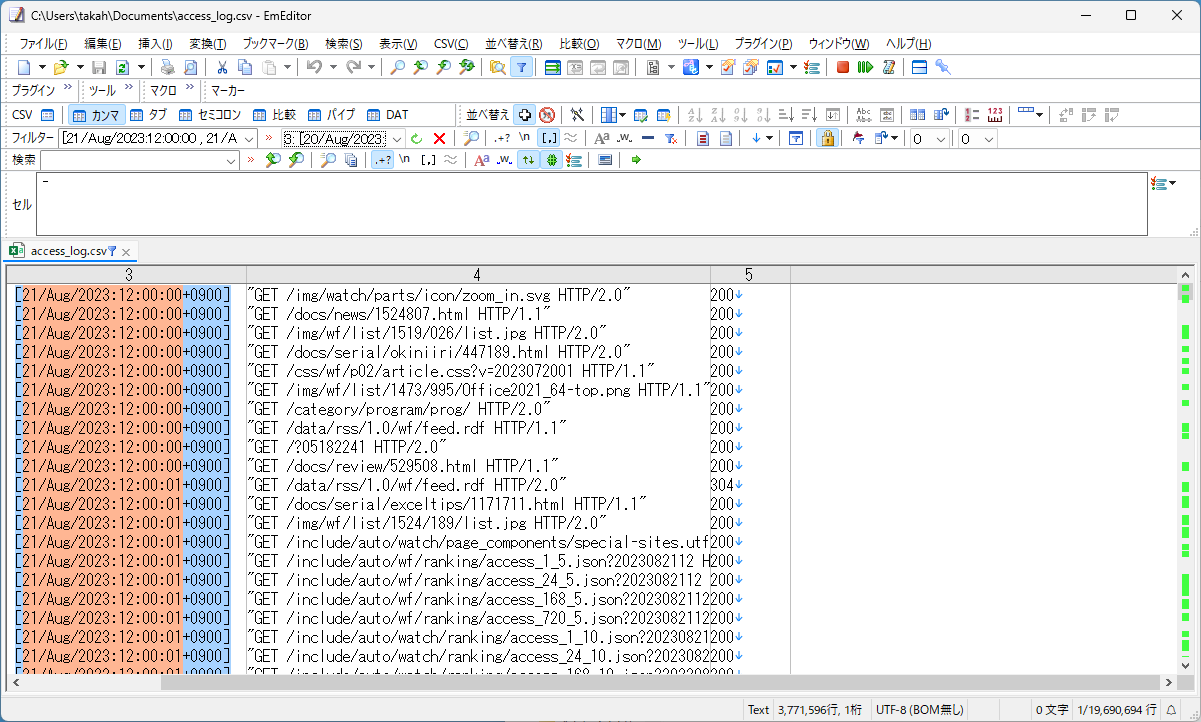This screenshot has height=722, width=1201.
Task: Click the vertical scrollbar down arrow
Action: (1185, 667)
